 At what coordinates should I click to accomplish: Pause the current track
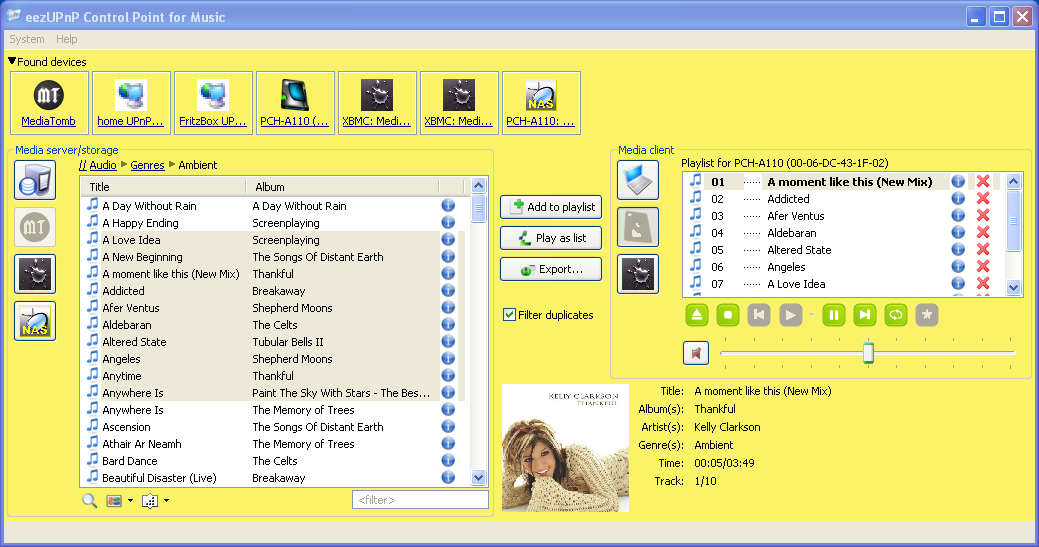(x=834, y=315)
